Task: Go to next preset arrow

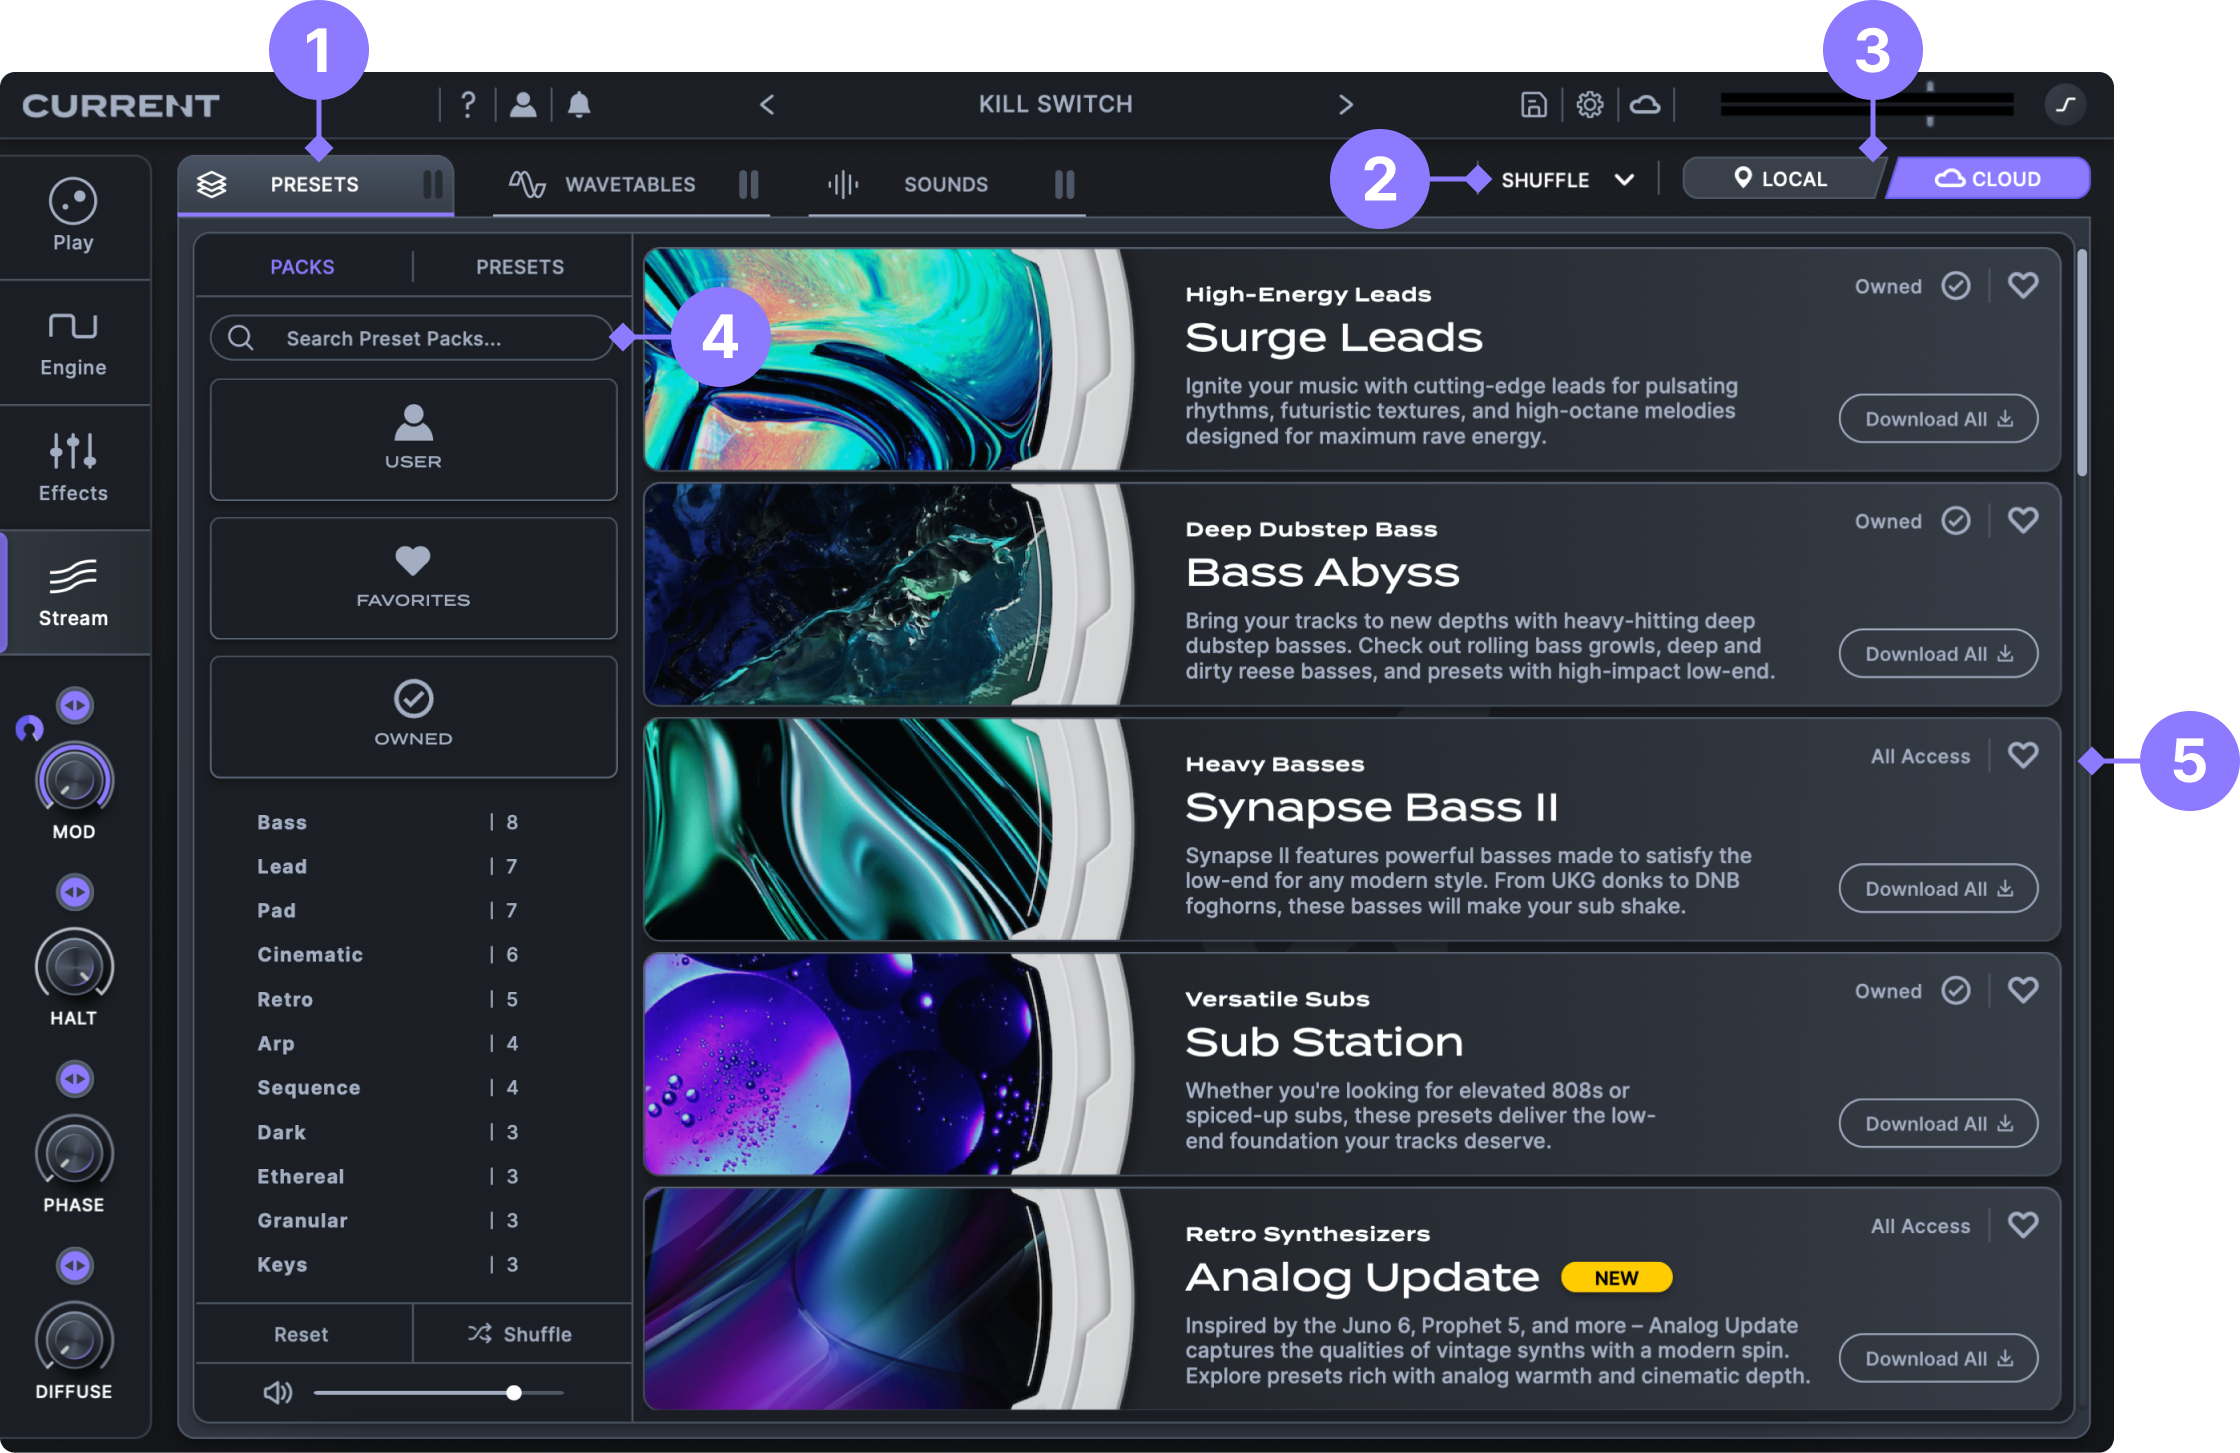Action: pos(1346,104)
